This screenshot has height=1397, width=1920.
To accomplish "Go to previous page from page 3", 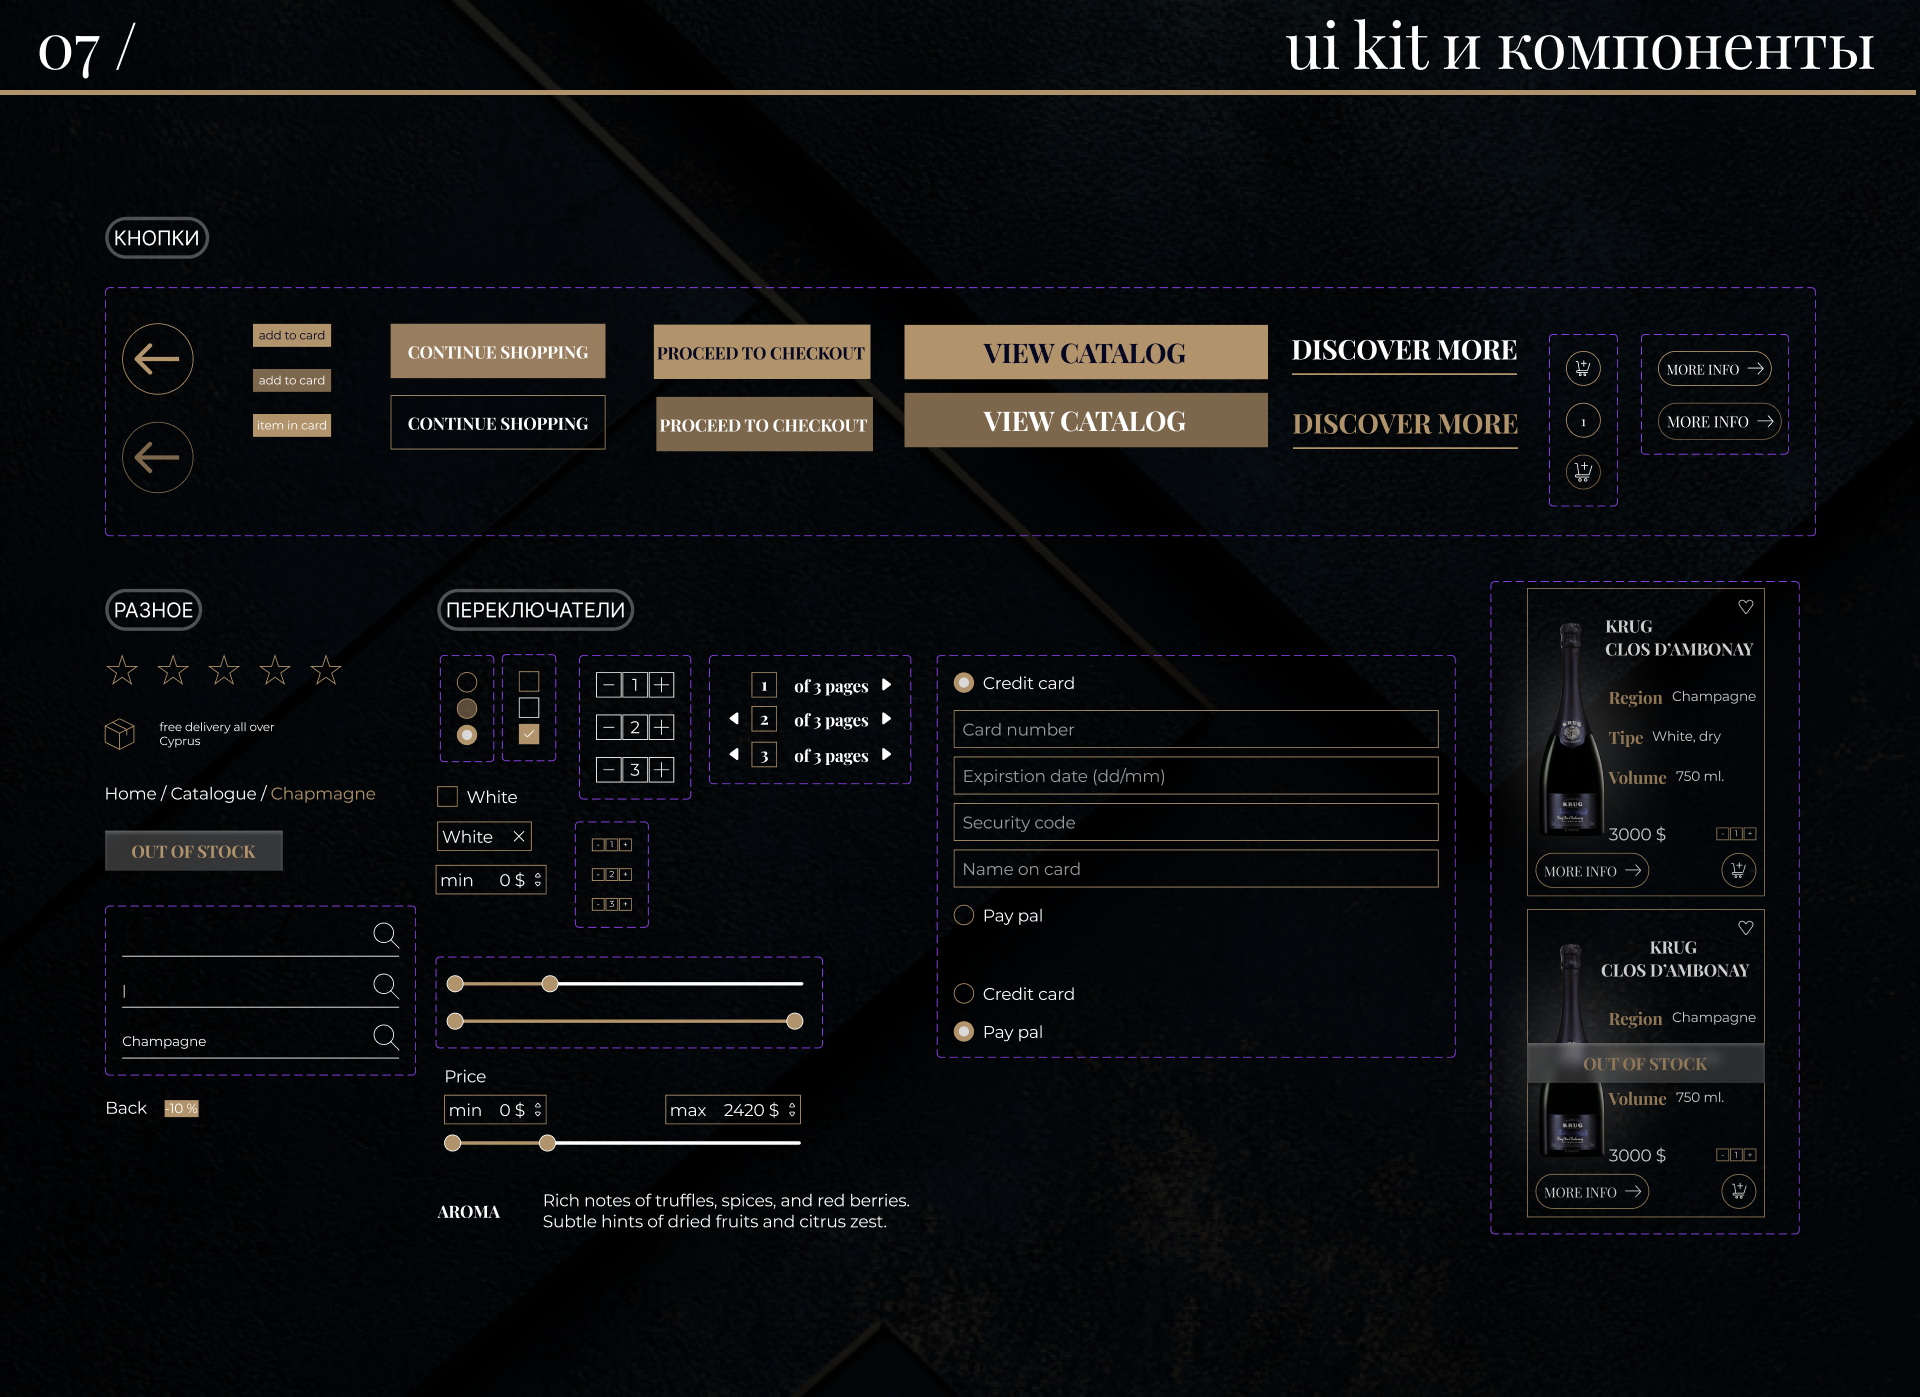I will pyautogui.click(x=734, y=754).
